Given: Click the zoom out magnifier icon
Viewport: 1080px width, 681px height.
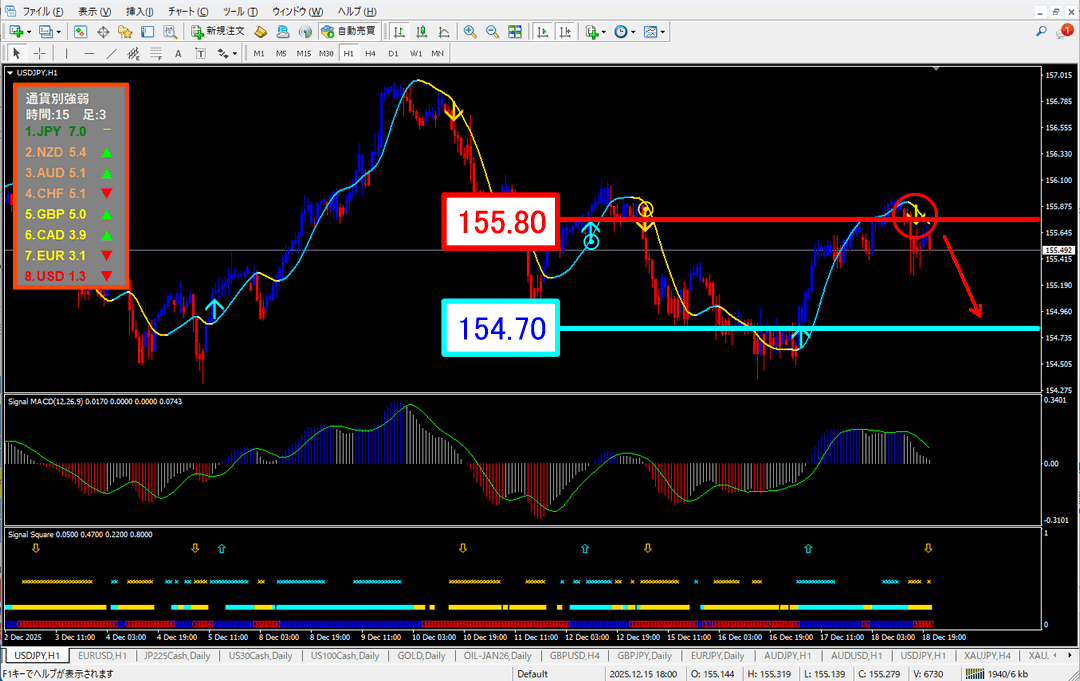Looking at the screenshot, I should [491, 31].
